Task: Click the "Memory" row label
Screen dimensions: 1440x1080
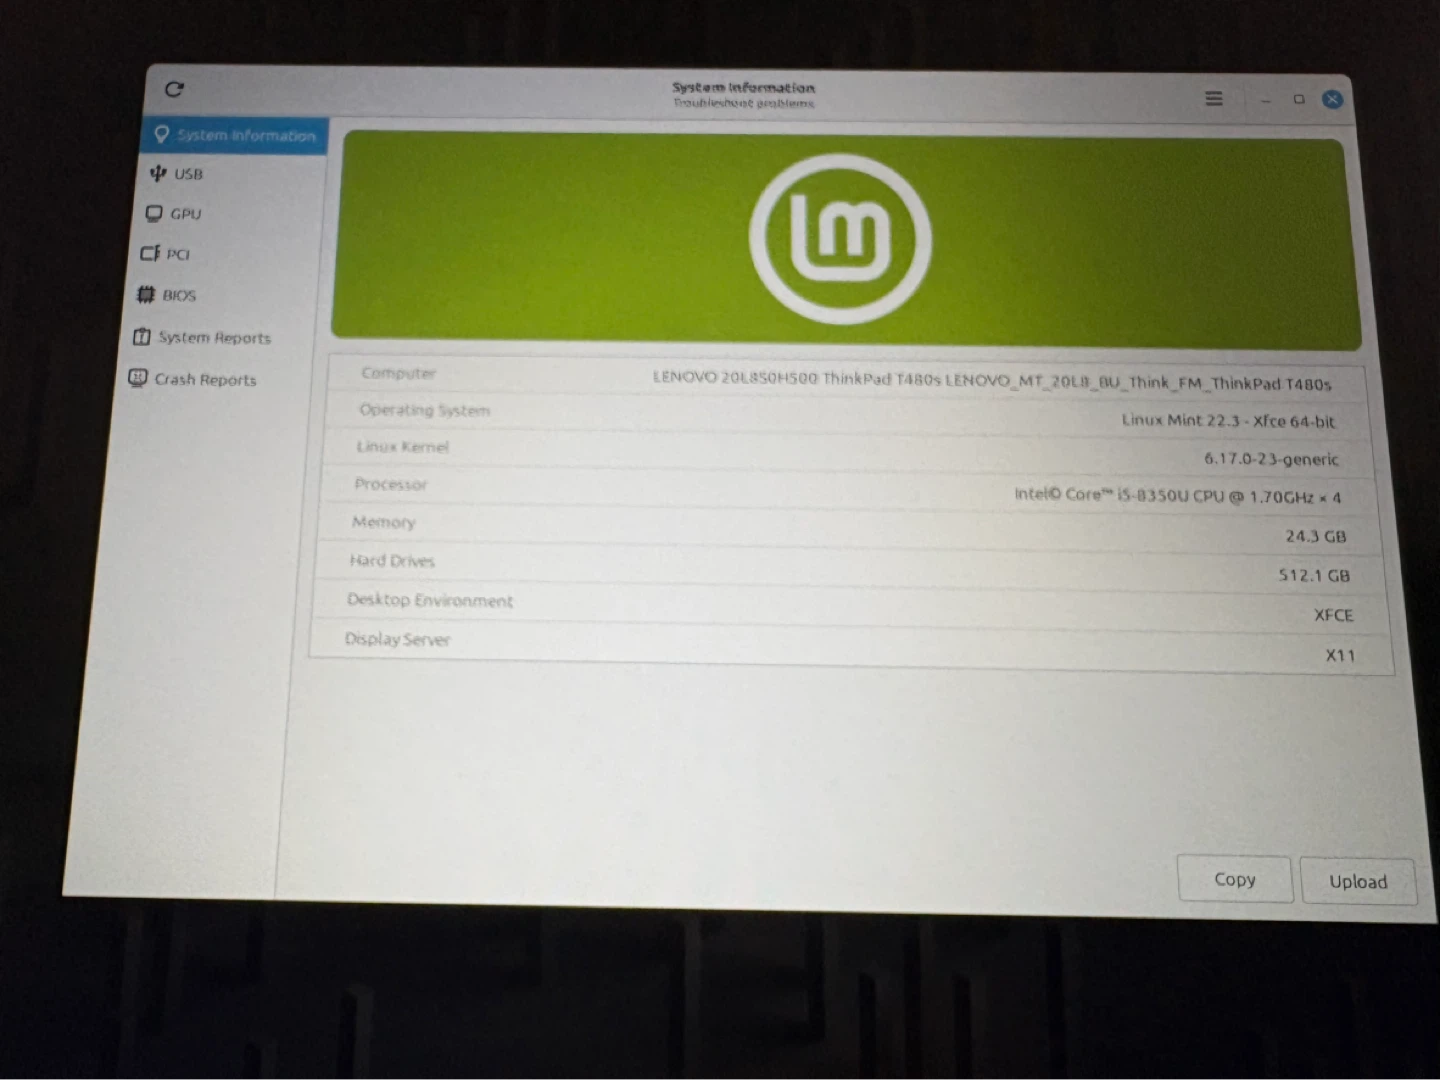Action: [383, 522]
